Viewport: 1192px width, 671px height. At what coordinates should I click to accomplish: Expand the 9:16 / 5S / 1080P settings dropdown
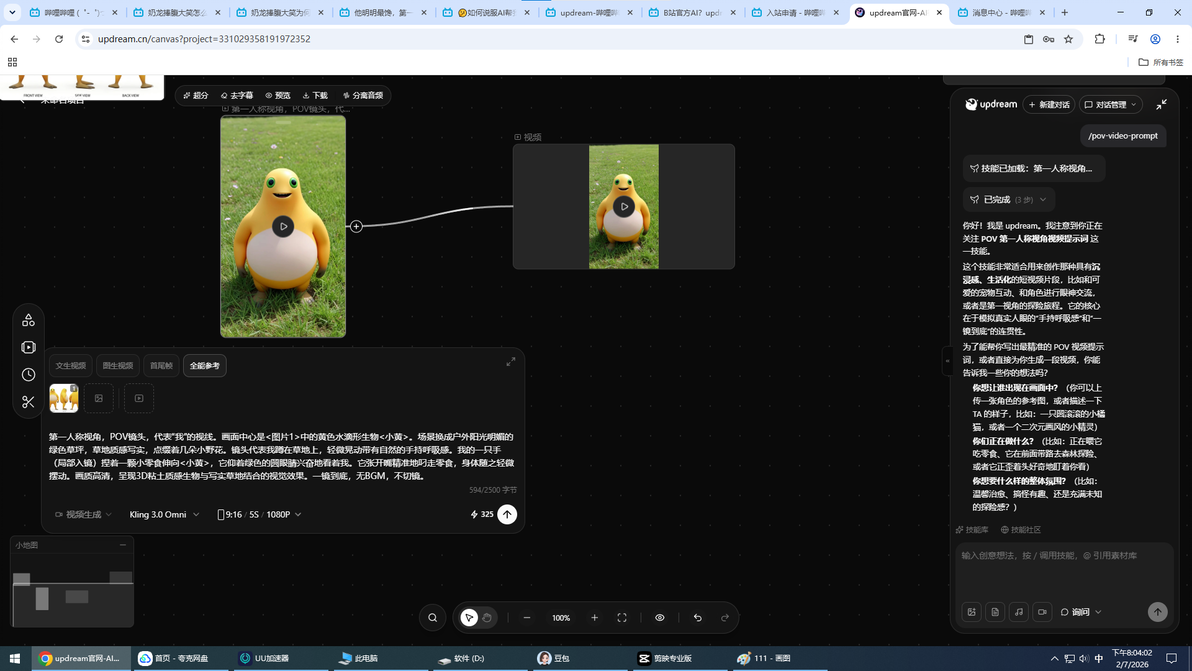pos(259,514)
